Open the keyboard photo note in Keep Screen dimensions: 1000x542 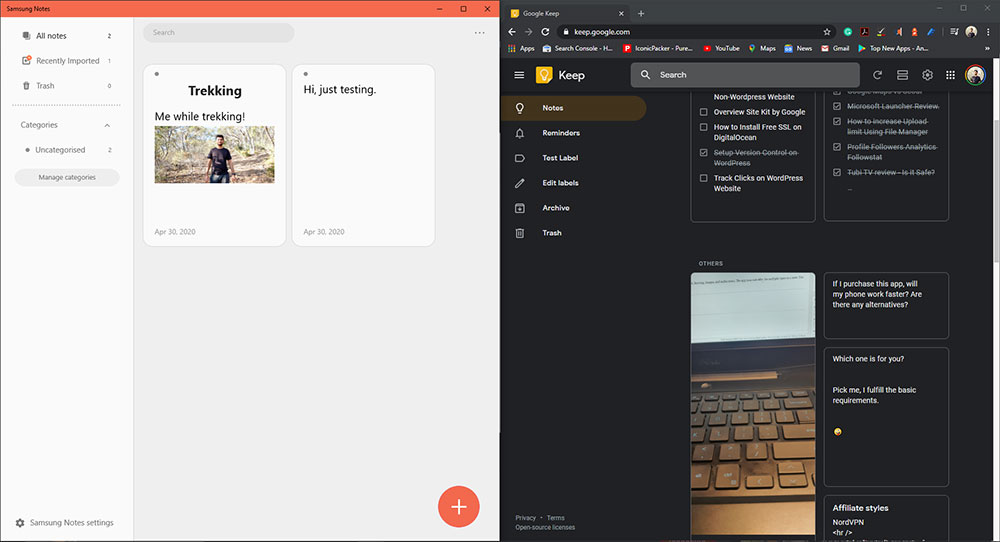click(753, 405)
